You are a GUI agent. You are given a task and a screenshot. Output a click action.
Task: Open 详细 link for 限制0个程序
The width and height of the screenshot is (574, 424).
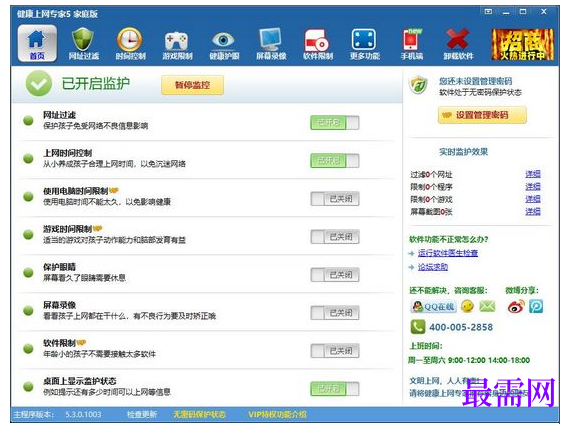click(x=533, y=186)
